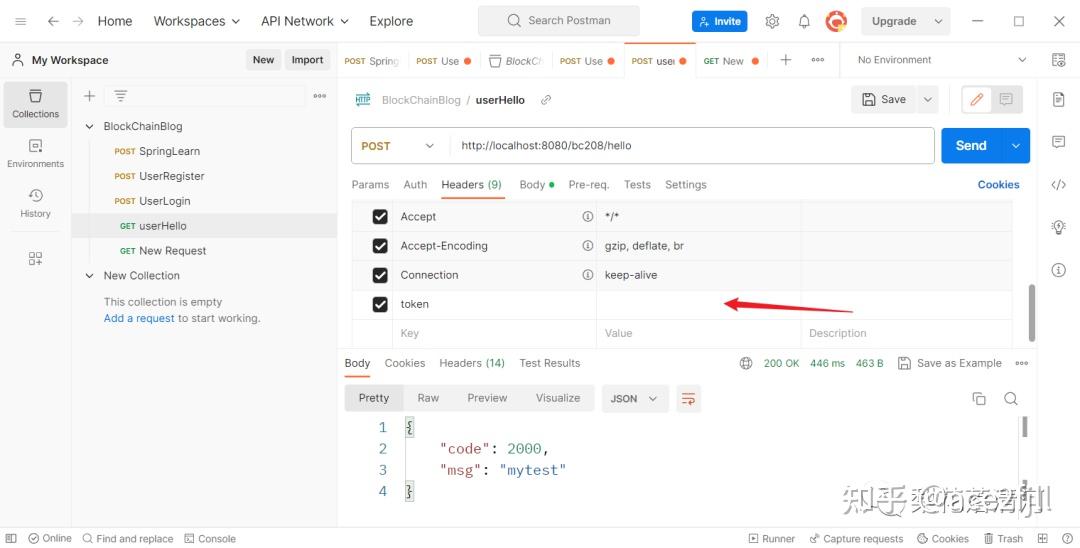The width and height of the screenshot is (1080, 548).
Task: Open the POST method dropdown
Action: coord(397,146)
